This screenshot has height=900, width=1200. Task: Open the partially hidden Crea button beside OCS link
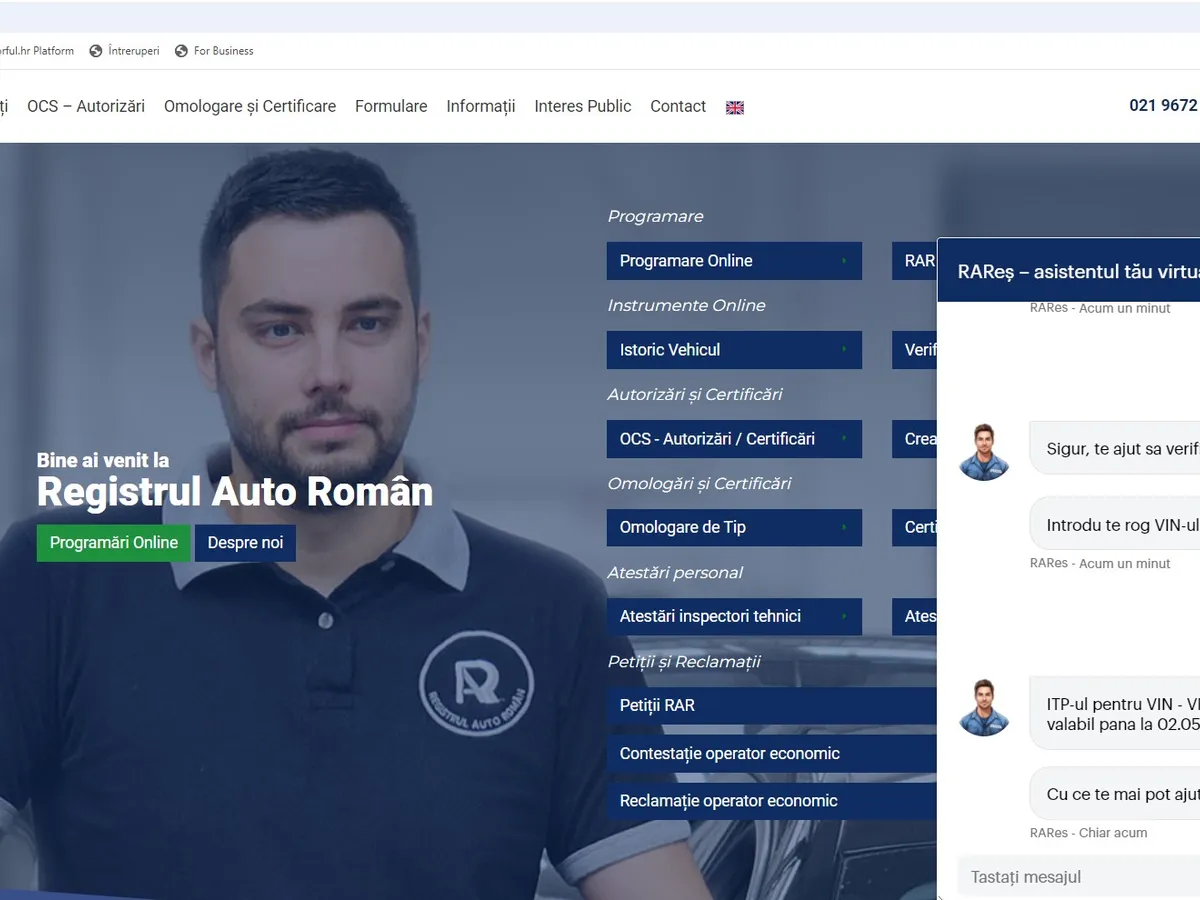click(915, 439)
